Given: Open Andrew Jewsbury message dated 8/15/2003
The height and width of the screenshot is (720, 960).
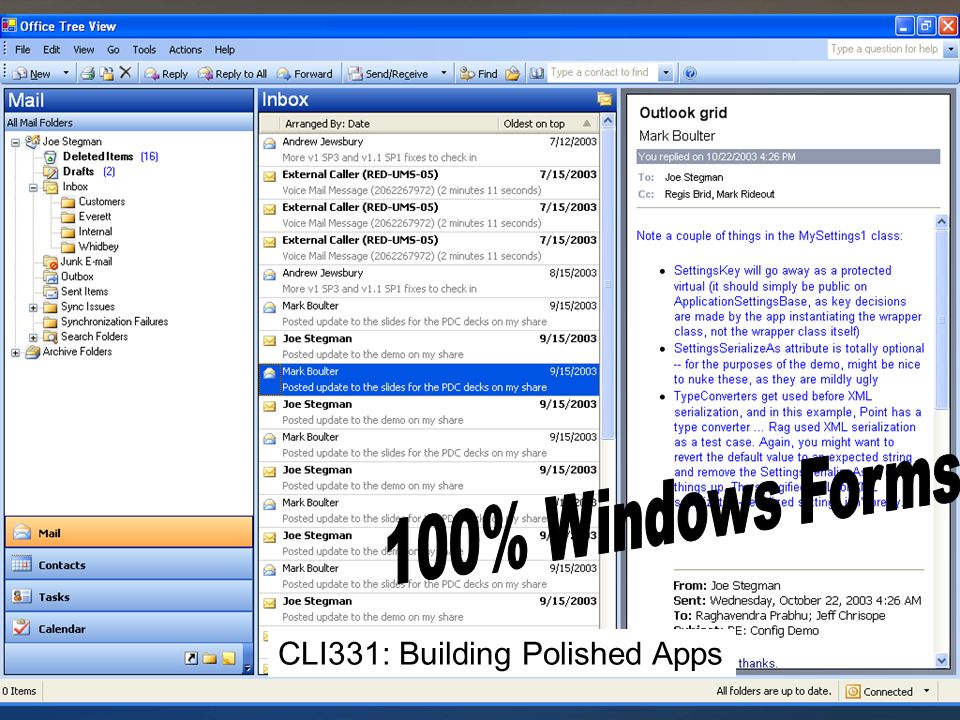Looking at the screenshot, I should [429, 281].
